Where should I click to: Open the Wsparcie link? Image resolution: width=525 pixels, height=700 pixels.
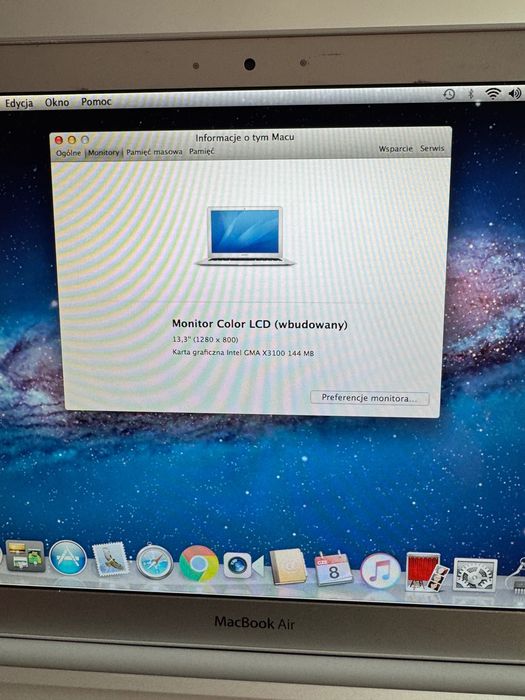pos(396,149)
